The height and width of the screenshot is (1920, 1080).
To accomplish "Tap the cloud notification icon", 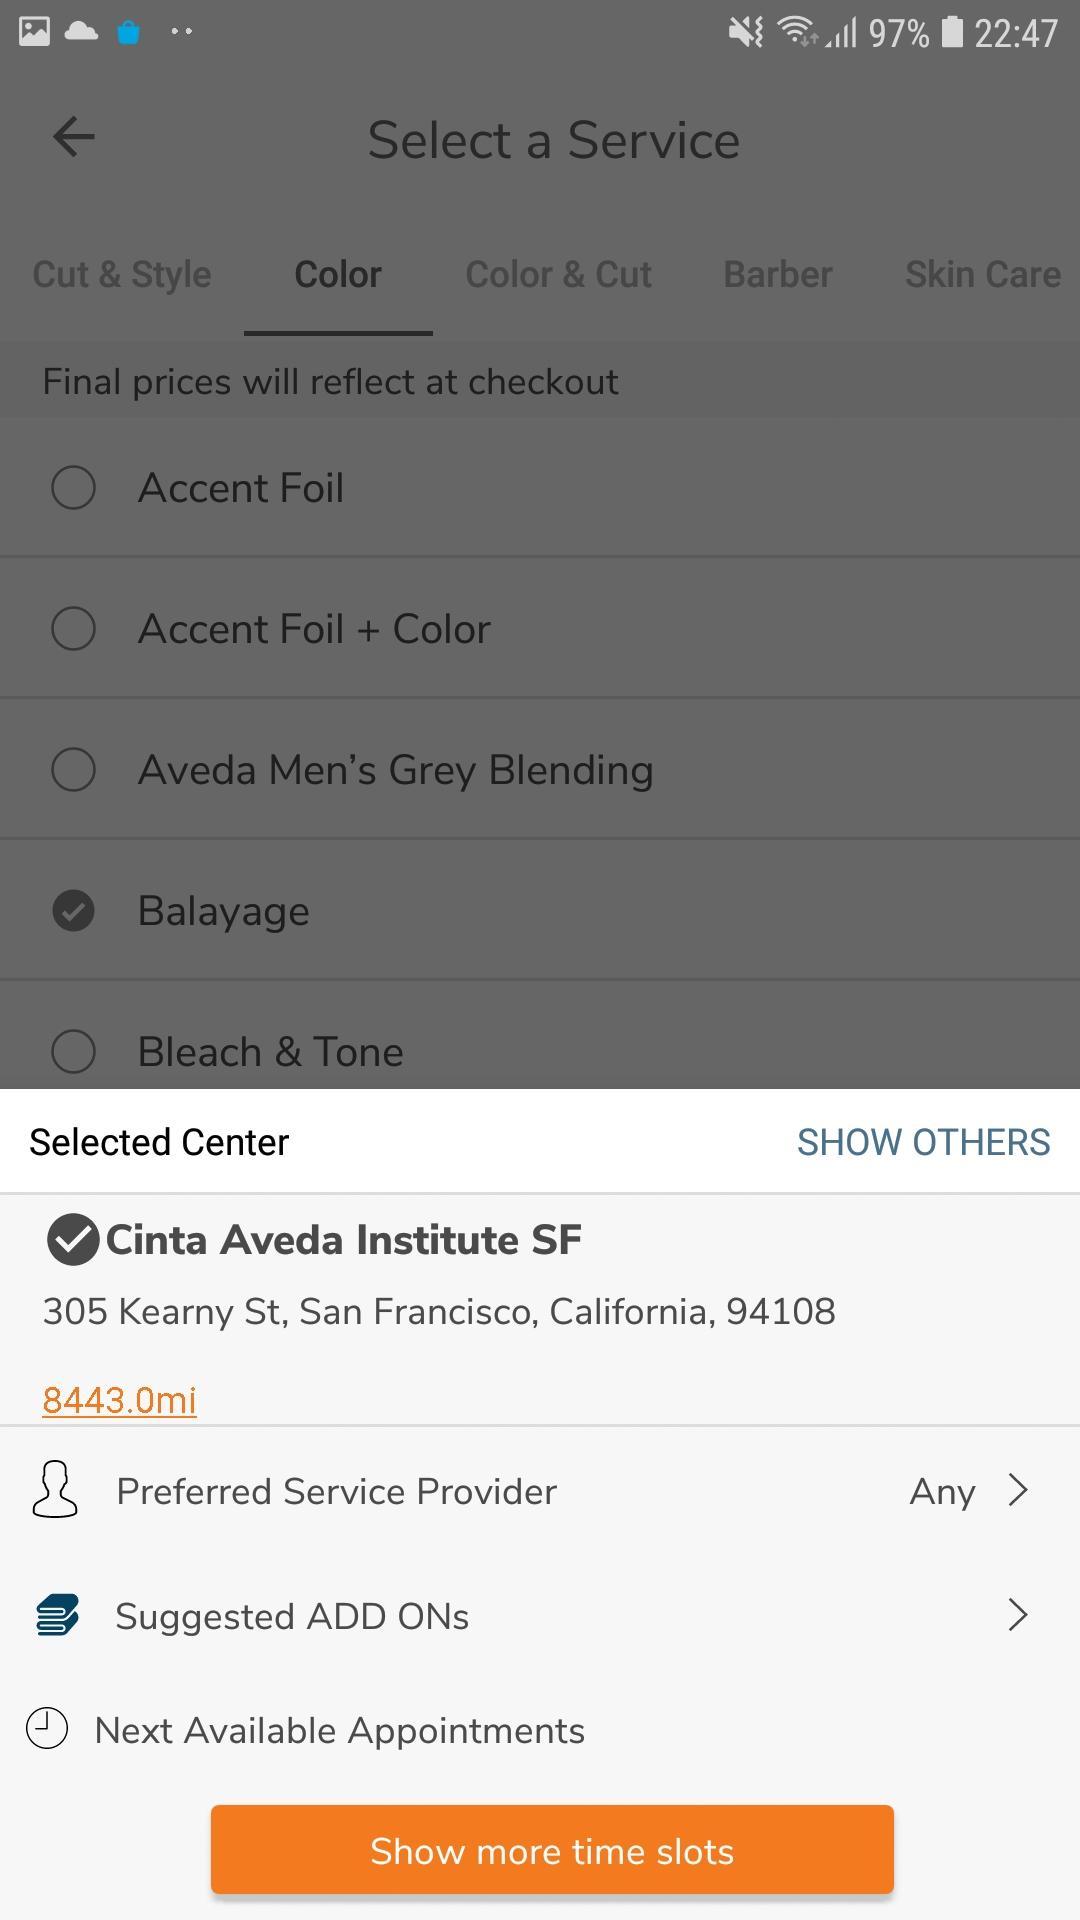I will pyautogui.click(x=81, y=31).
